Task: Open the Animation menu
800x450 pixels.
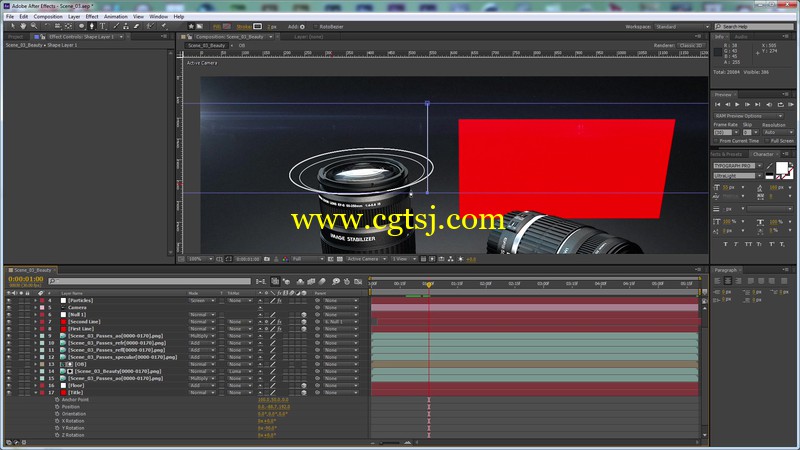Action: click(116, 16)
